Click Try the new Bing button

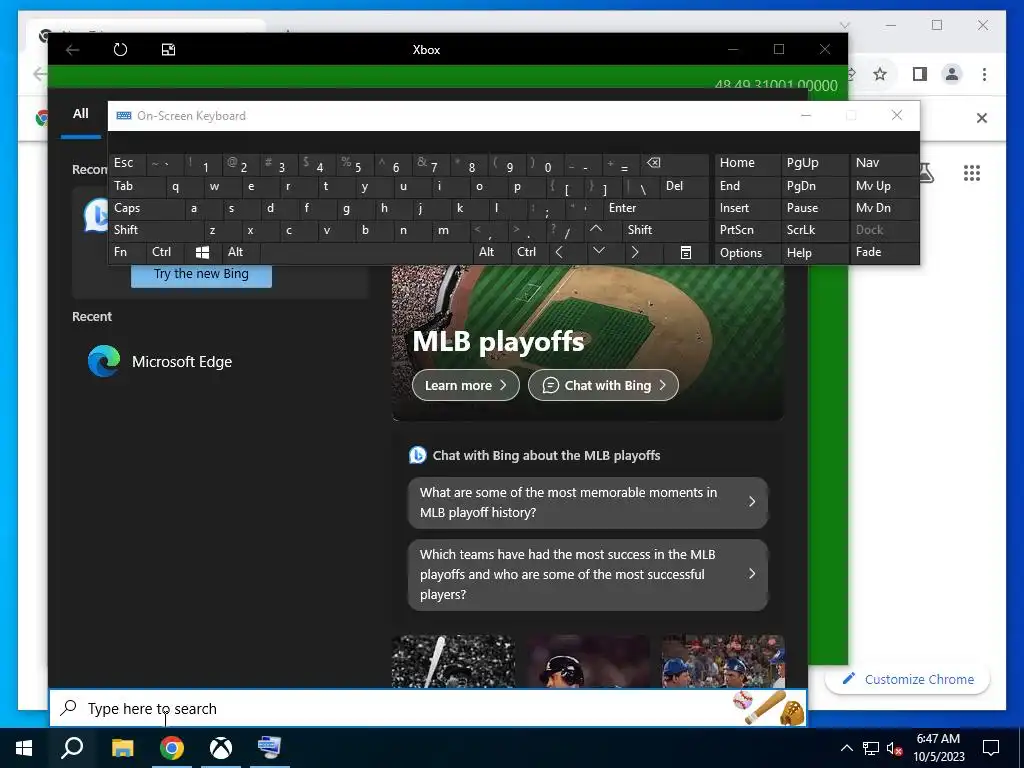[201, 274]
